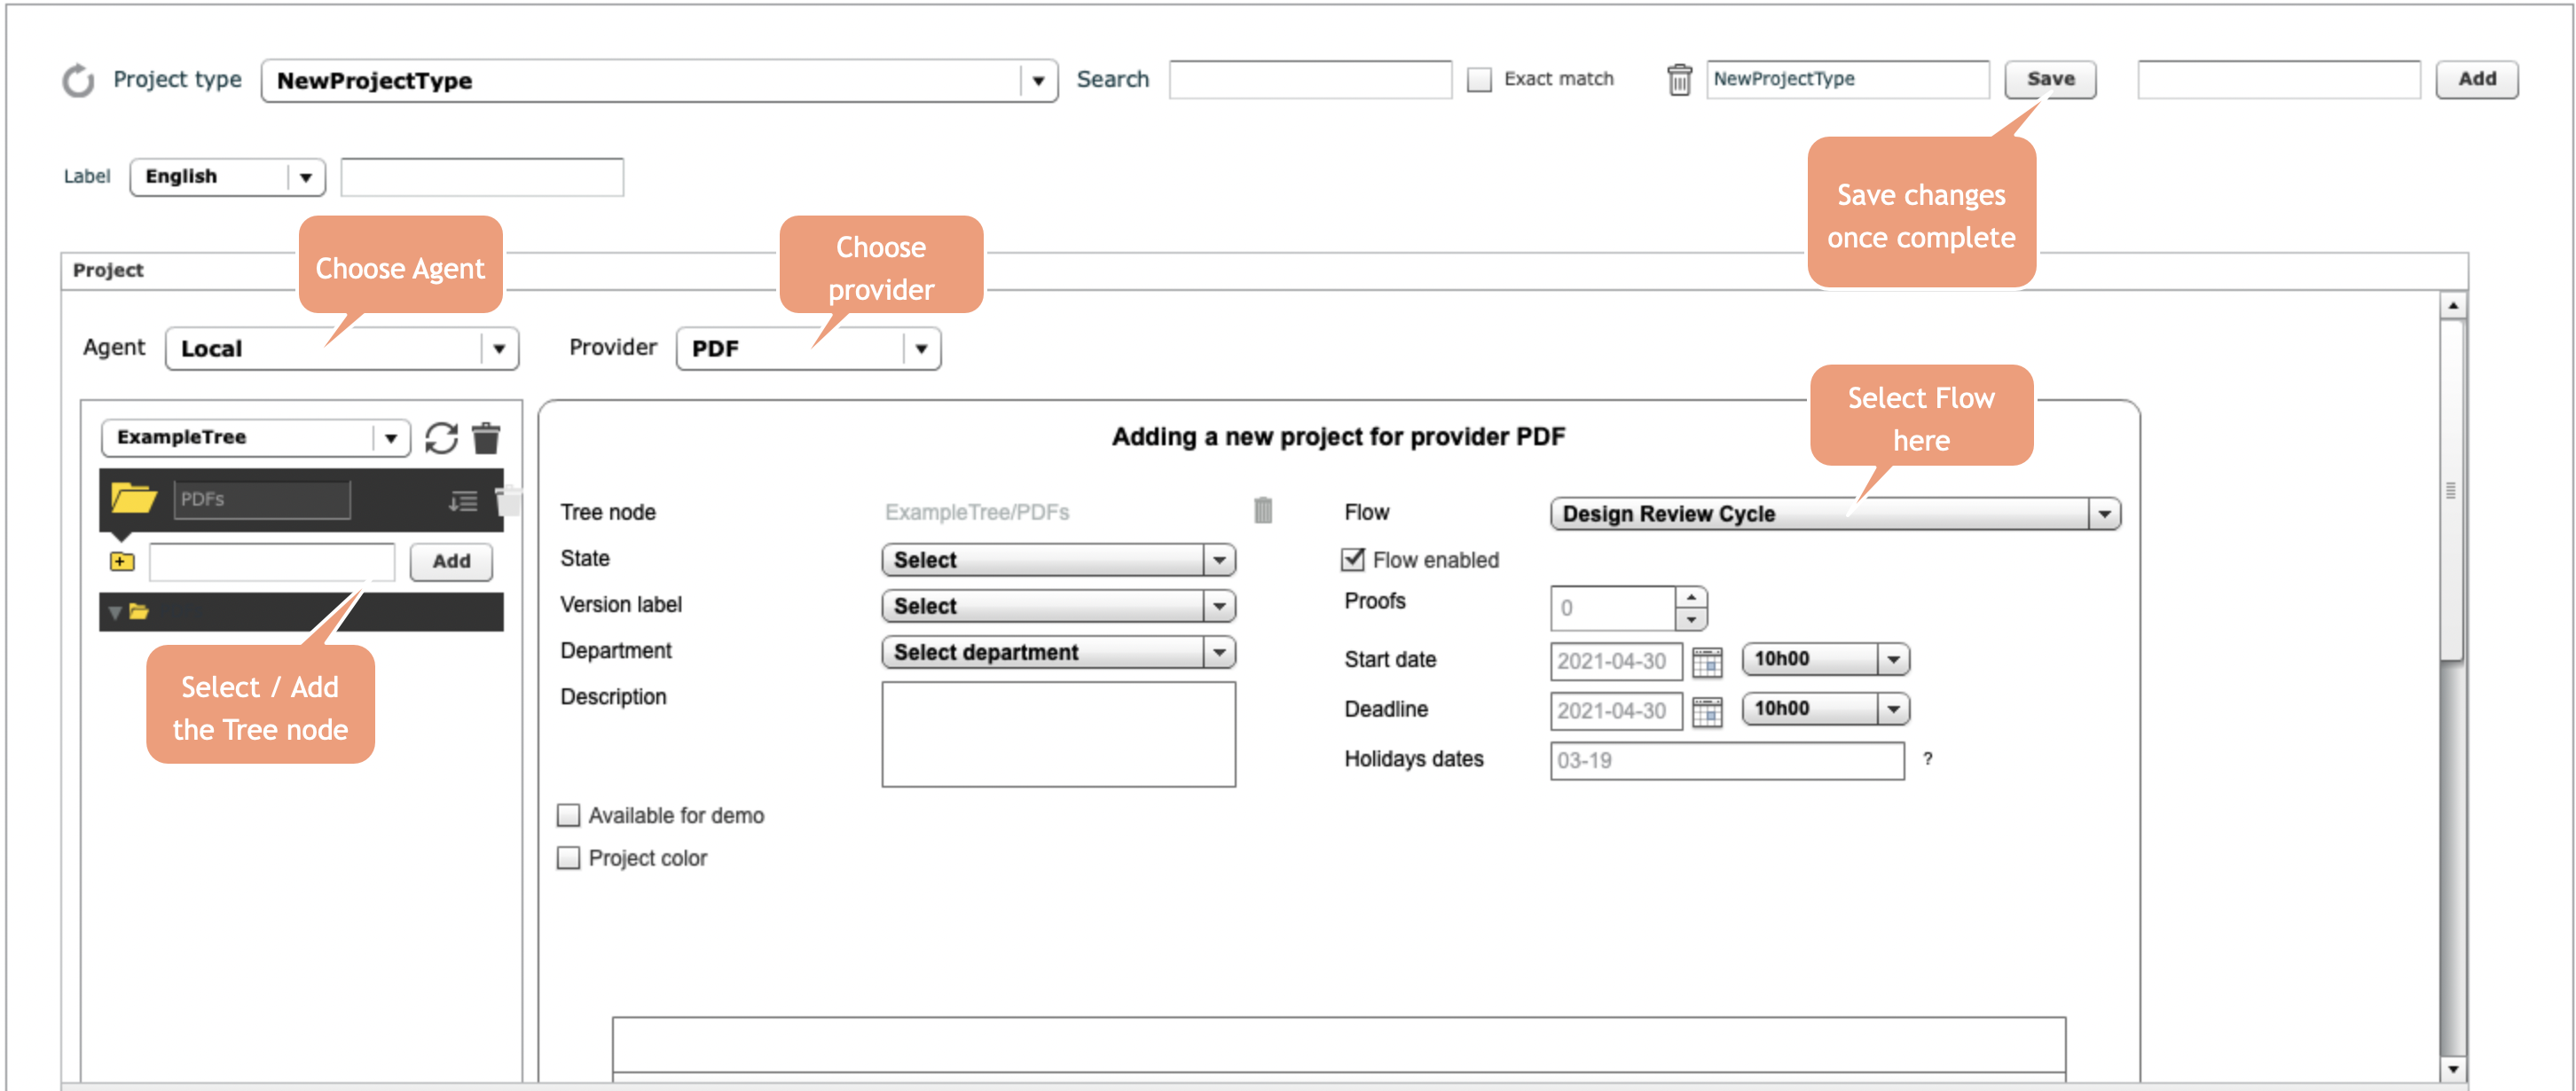The width and height of the screenshot is (2576, 1091).
Task: Click the small folder icon in lower tree row
Action: pos(139,611)
